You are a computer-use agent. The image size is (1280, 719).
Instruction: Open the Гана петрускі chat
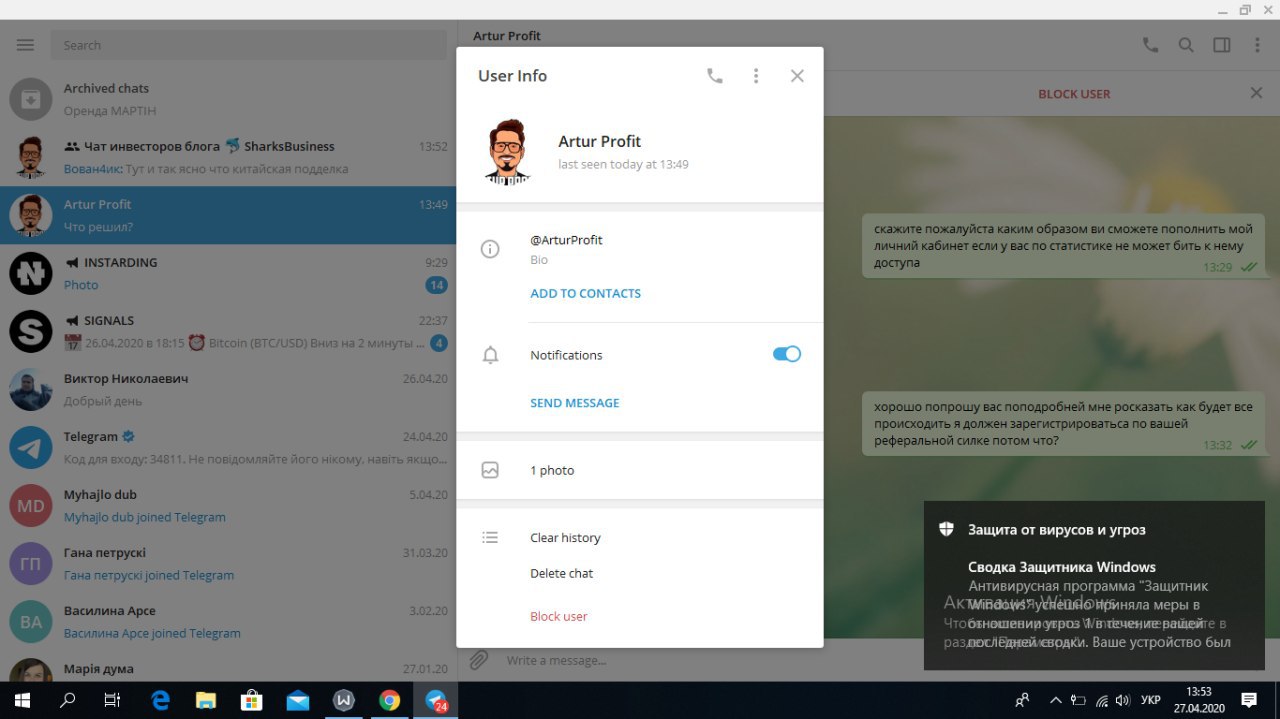(228, 563)
